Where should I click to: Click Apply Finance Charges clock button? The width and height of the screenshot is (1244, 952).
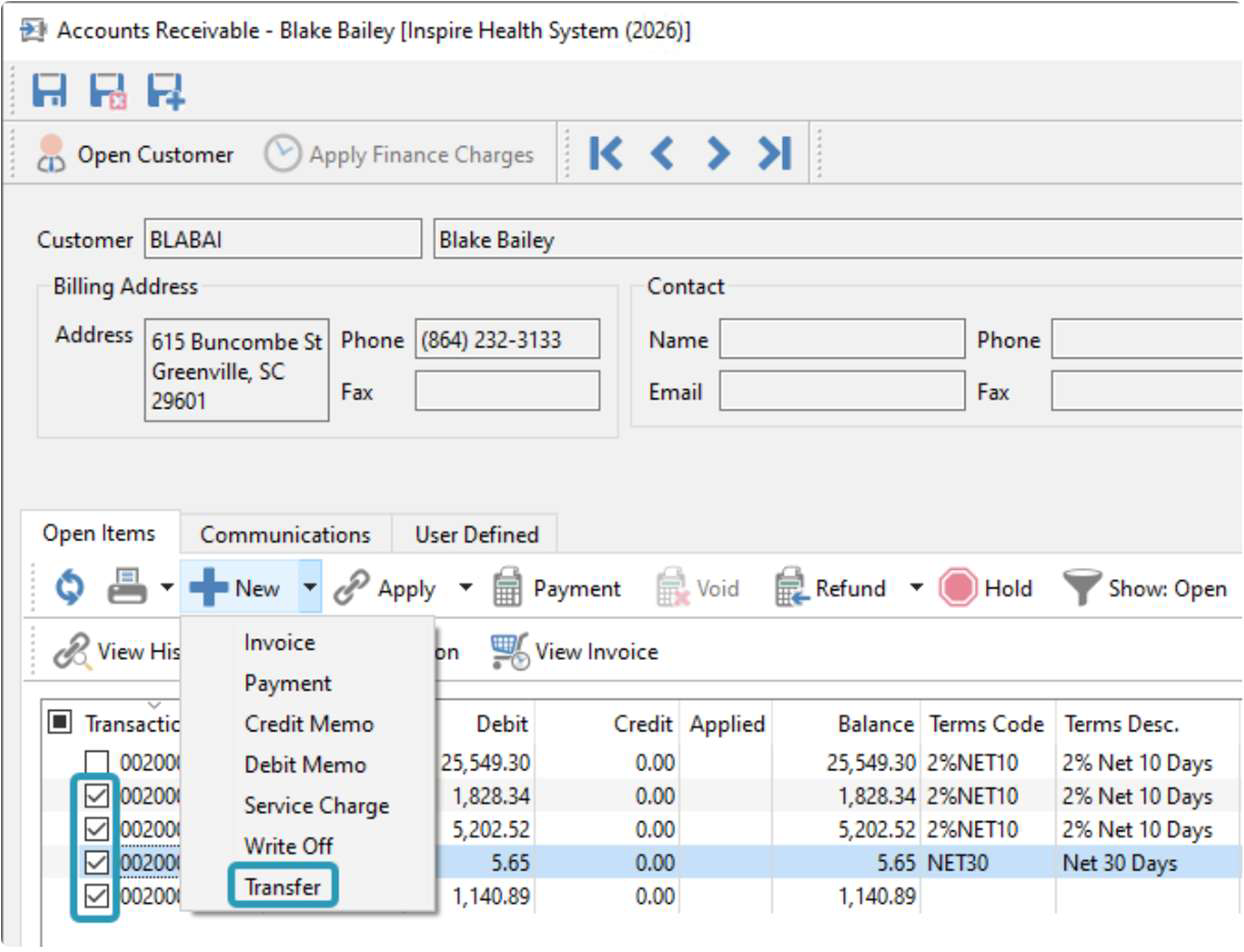pos(398,154)
